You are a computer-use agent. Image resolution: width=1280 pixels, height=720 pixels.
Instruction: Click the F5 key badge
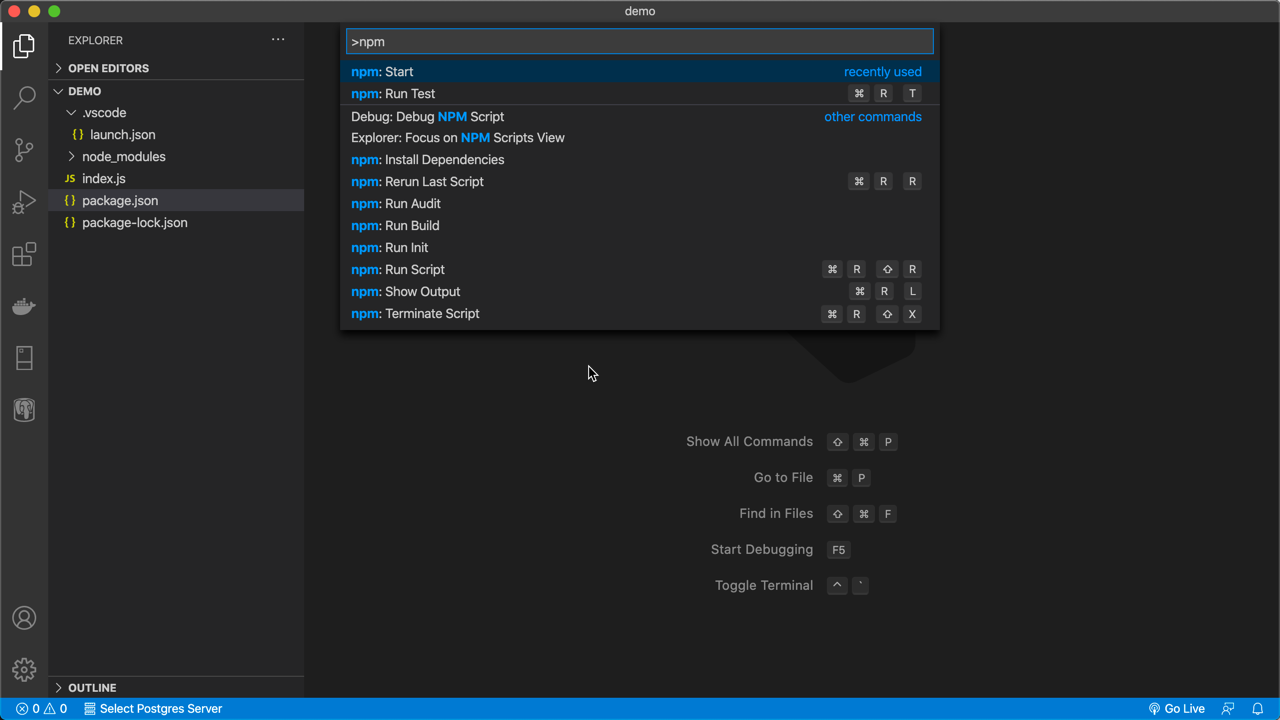tap(839, 550)
